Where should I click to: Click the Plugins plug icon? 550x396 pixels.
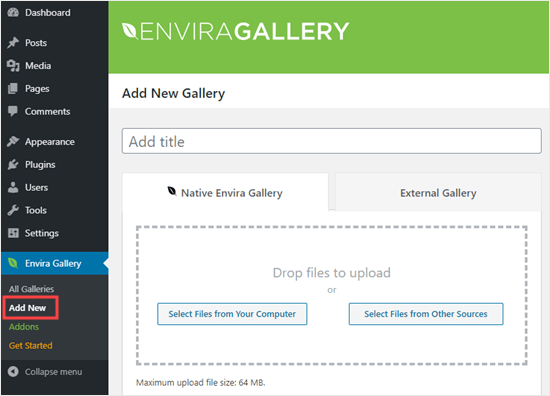click(x=13, y=165)
